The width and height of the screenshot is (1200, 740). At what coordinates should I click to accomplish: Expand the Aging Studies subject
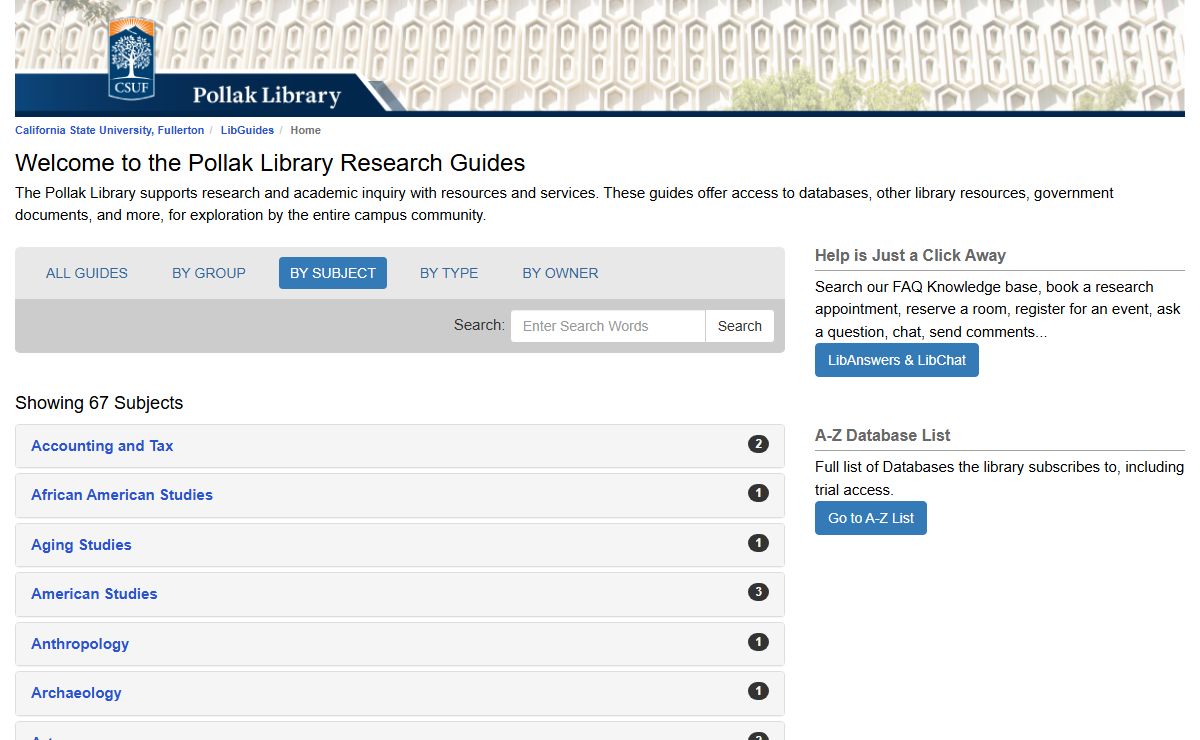click(81, 545)
